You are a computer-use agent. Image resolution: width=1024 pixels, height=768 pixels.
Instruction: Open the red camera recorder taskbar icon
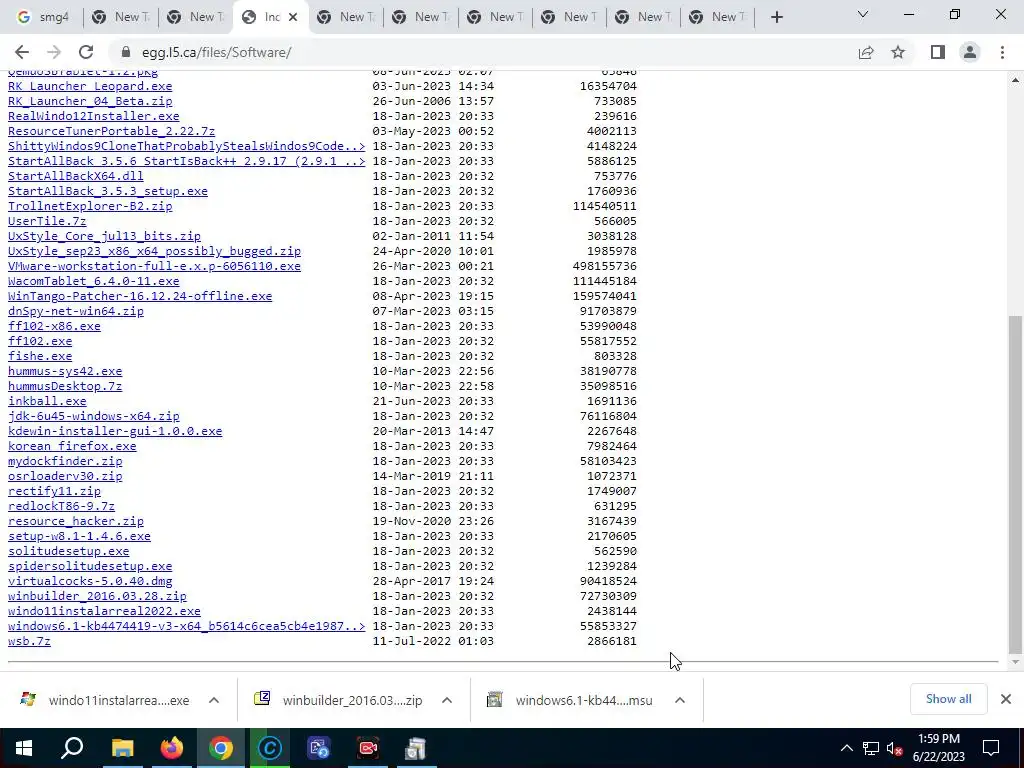point(368,748)
